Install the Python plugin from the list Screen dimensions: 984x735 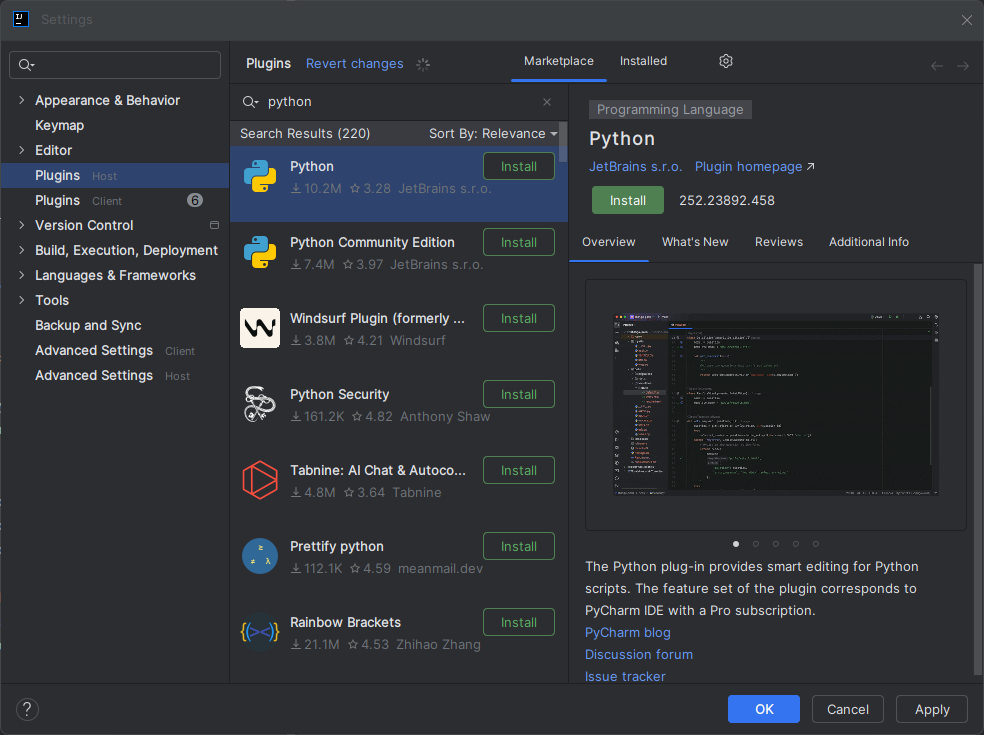pos(518,166)
